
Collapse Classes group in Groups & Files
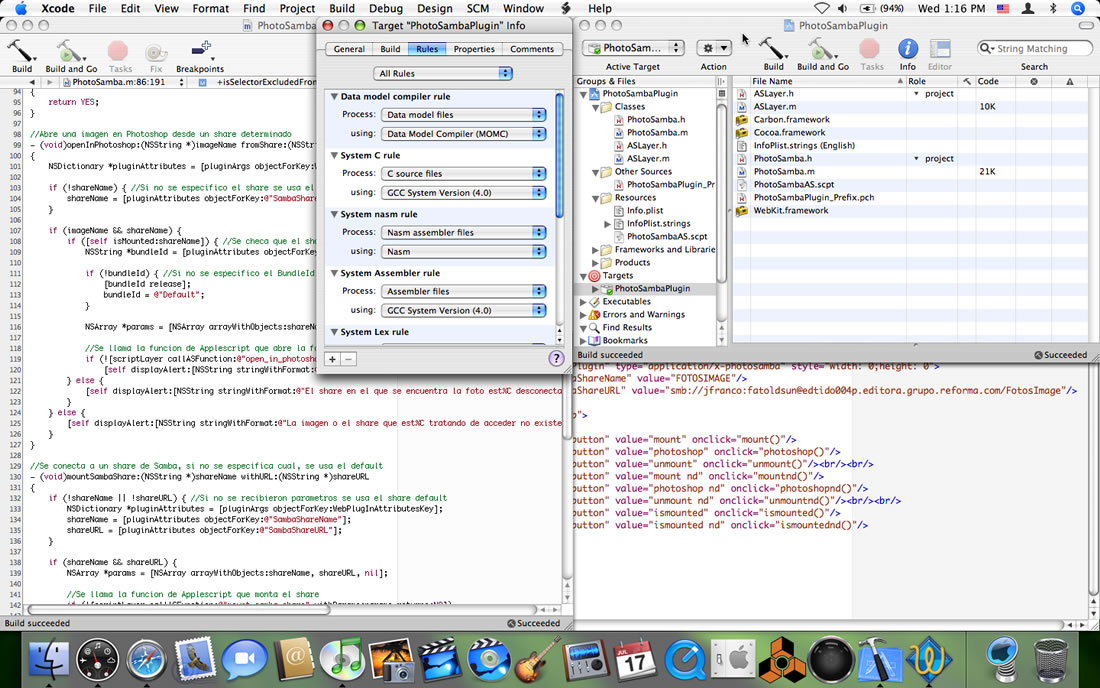pos(595,107)
